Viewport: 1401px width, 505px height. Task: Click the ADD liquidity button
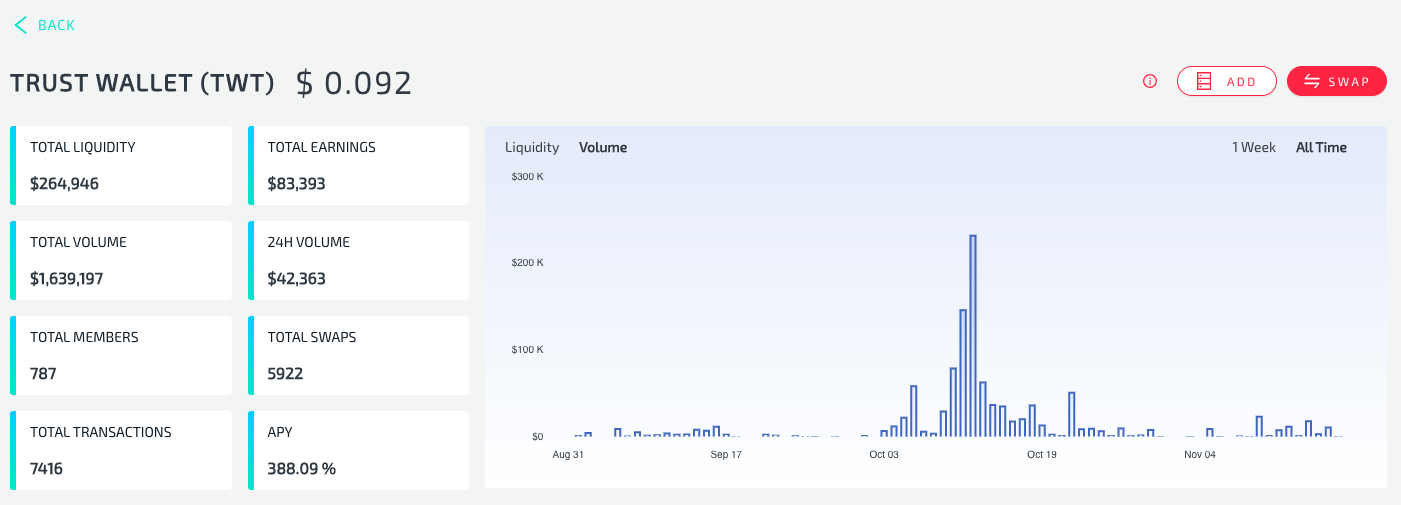[1227, 82]
